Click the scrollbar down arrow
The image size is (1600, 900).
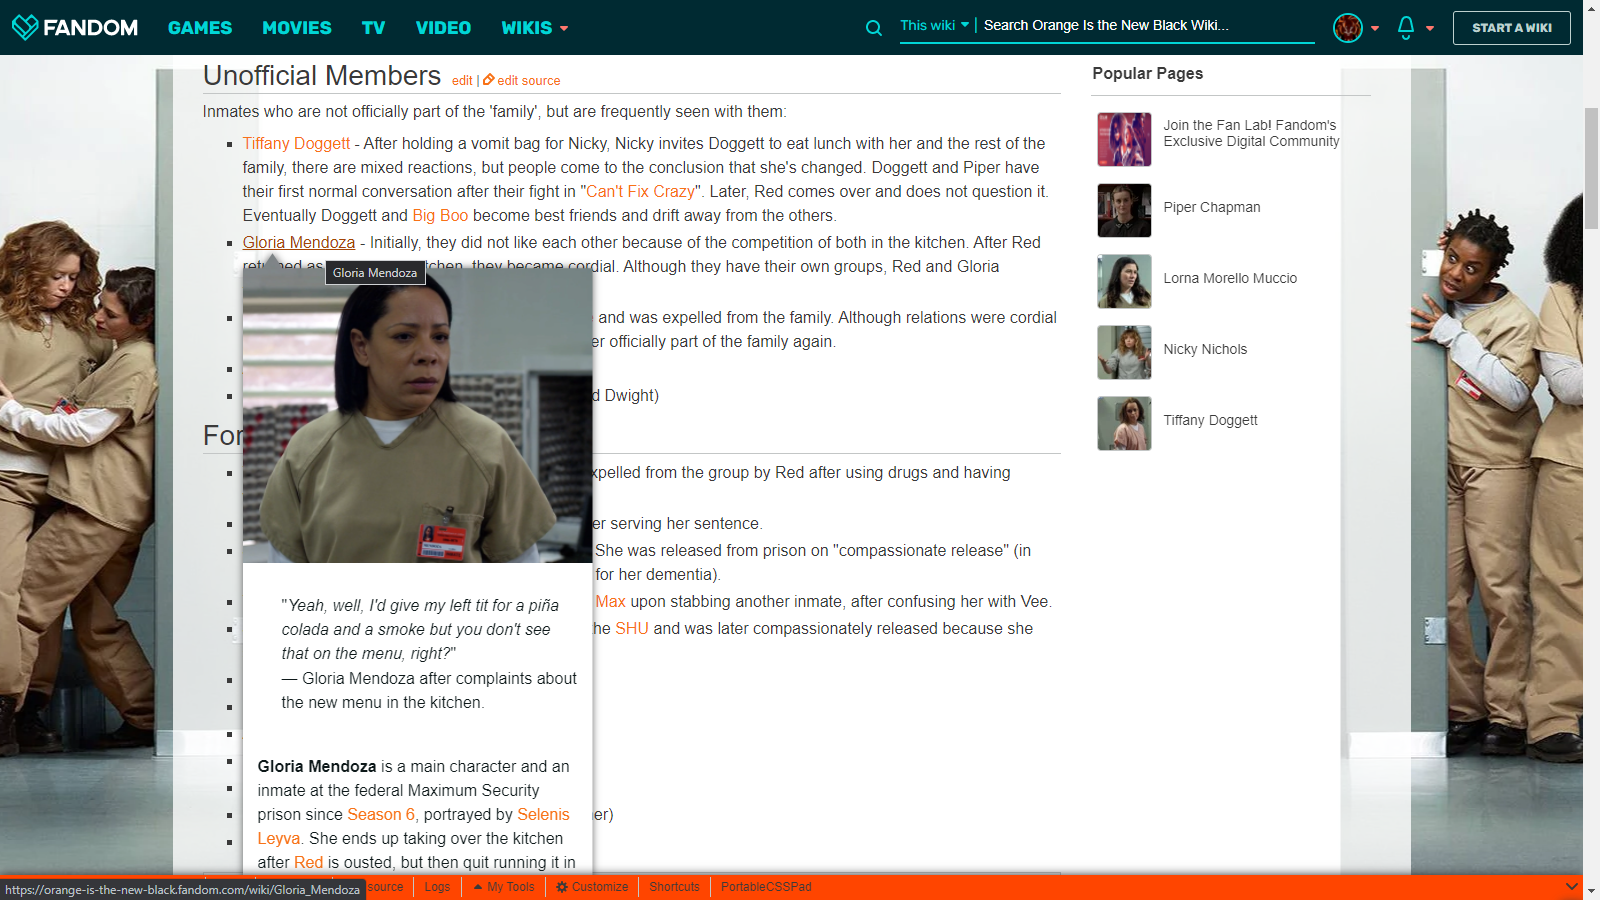pos(1591,891)
